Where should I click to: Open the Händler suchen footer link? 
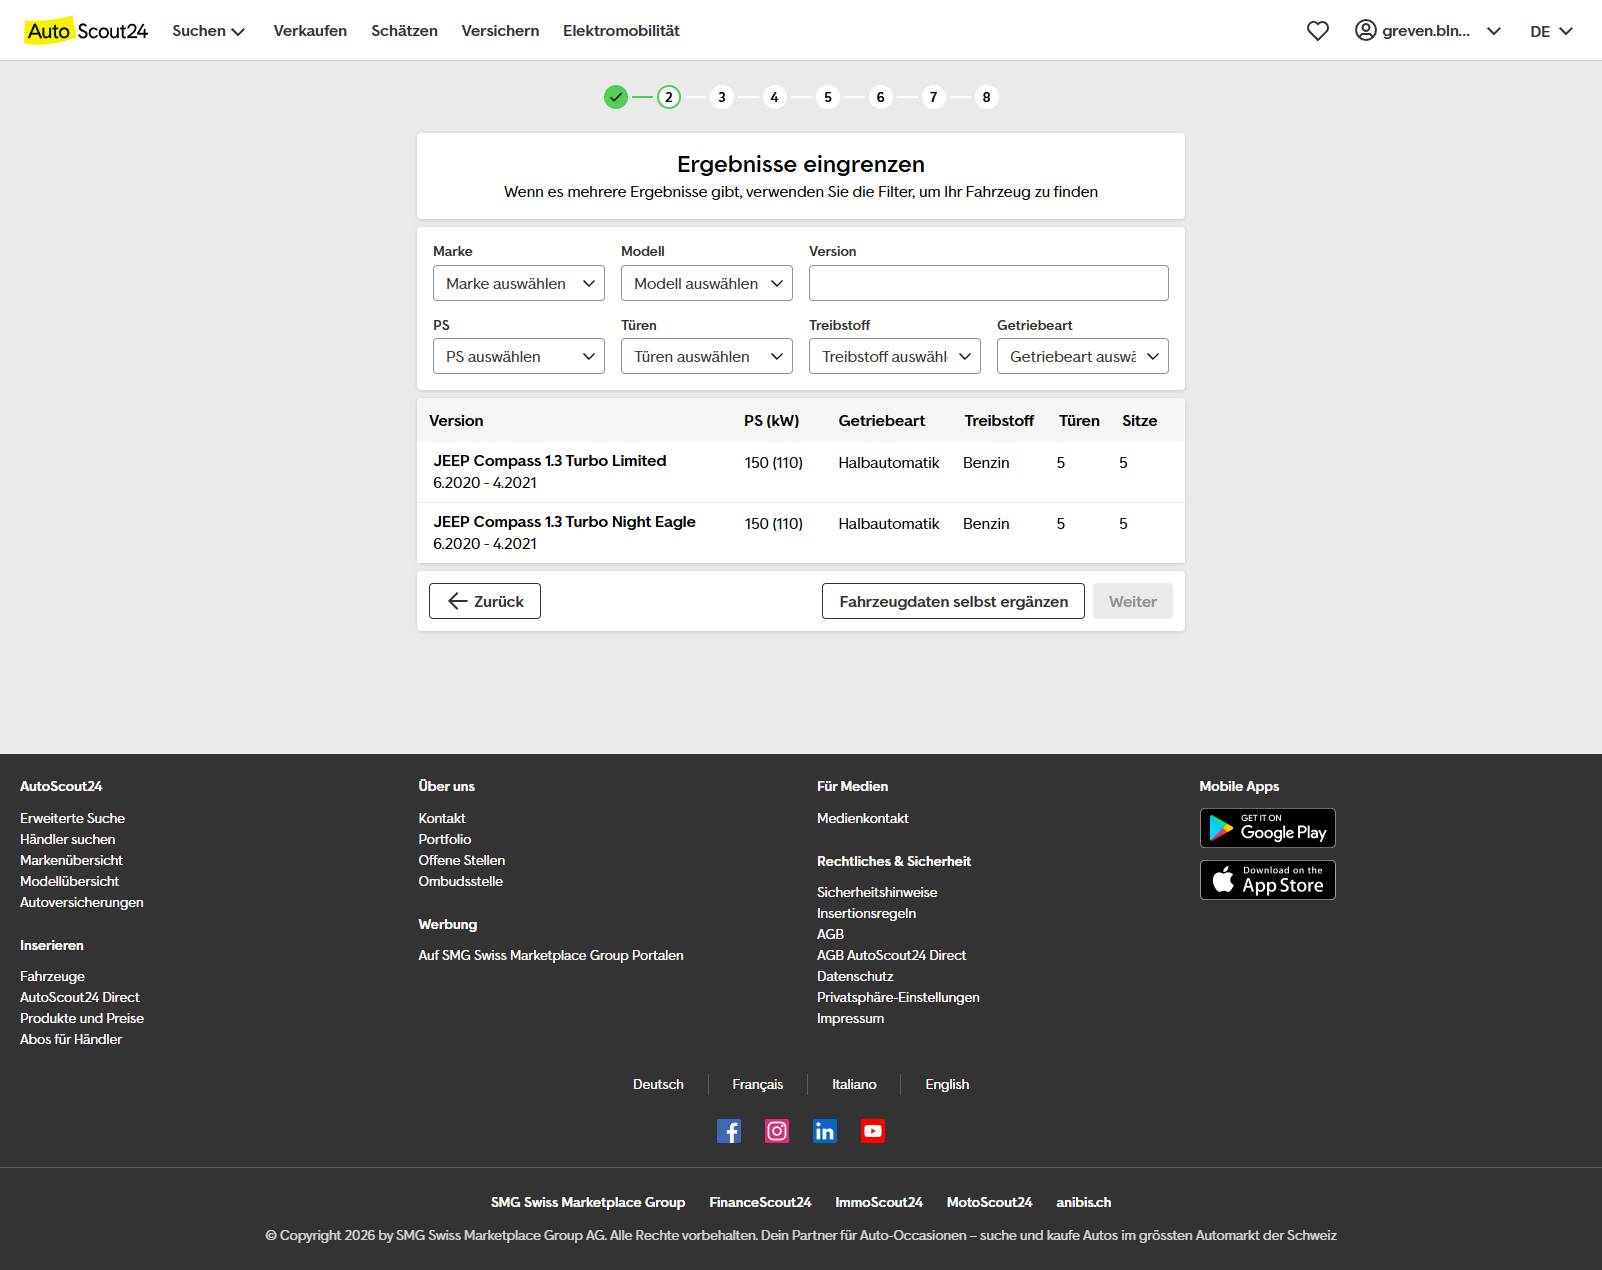67,839
